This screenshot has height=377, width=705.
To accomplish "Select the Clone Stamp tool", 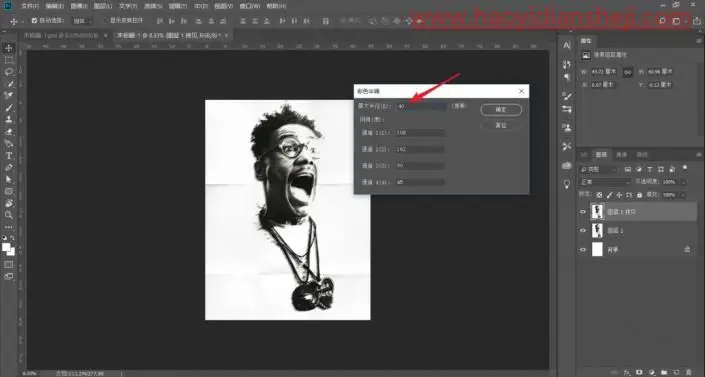I will (x=9, y=120).
